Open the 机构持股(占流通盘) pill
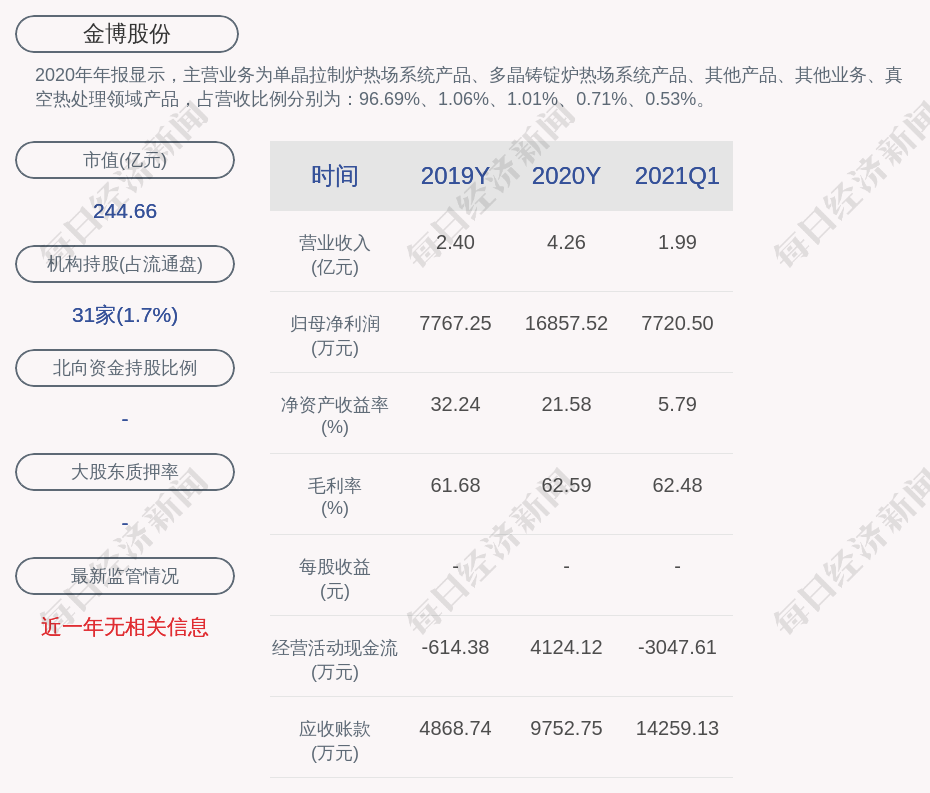The width and height of the screenshot is (930, 793). point(125,264)
